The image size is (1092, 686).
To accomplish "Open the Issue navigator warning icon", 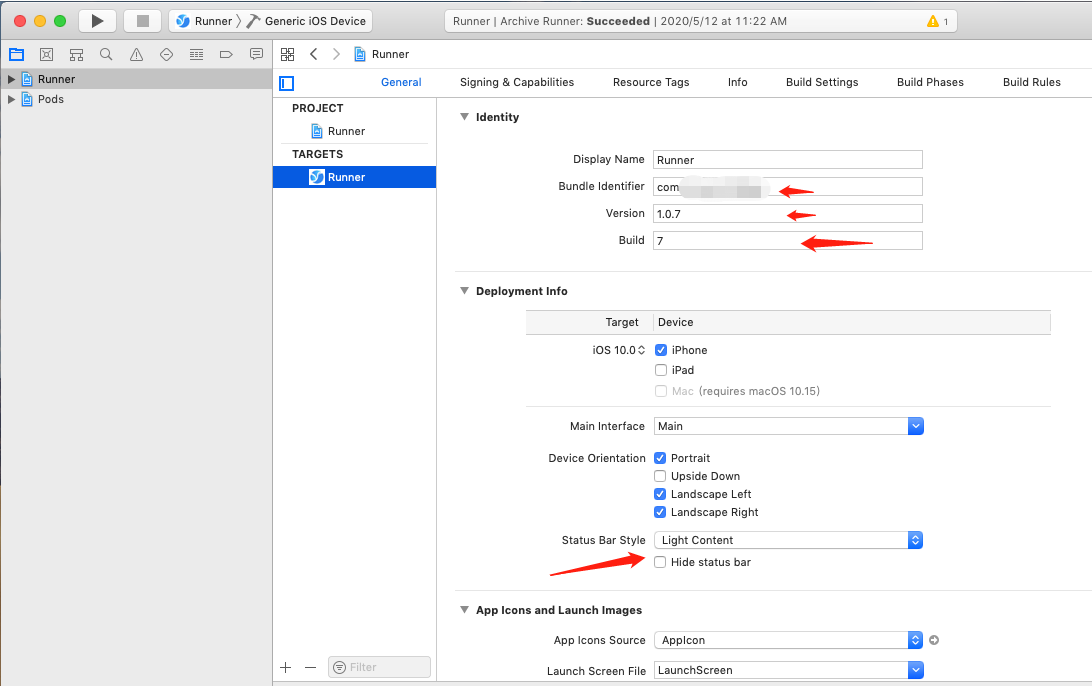I will pos(136,54).
